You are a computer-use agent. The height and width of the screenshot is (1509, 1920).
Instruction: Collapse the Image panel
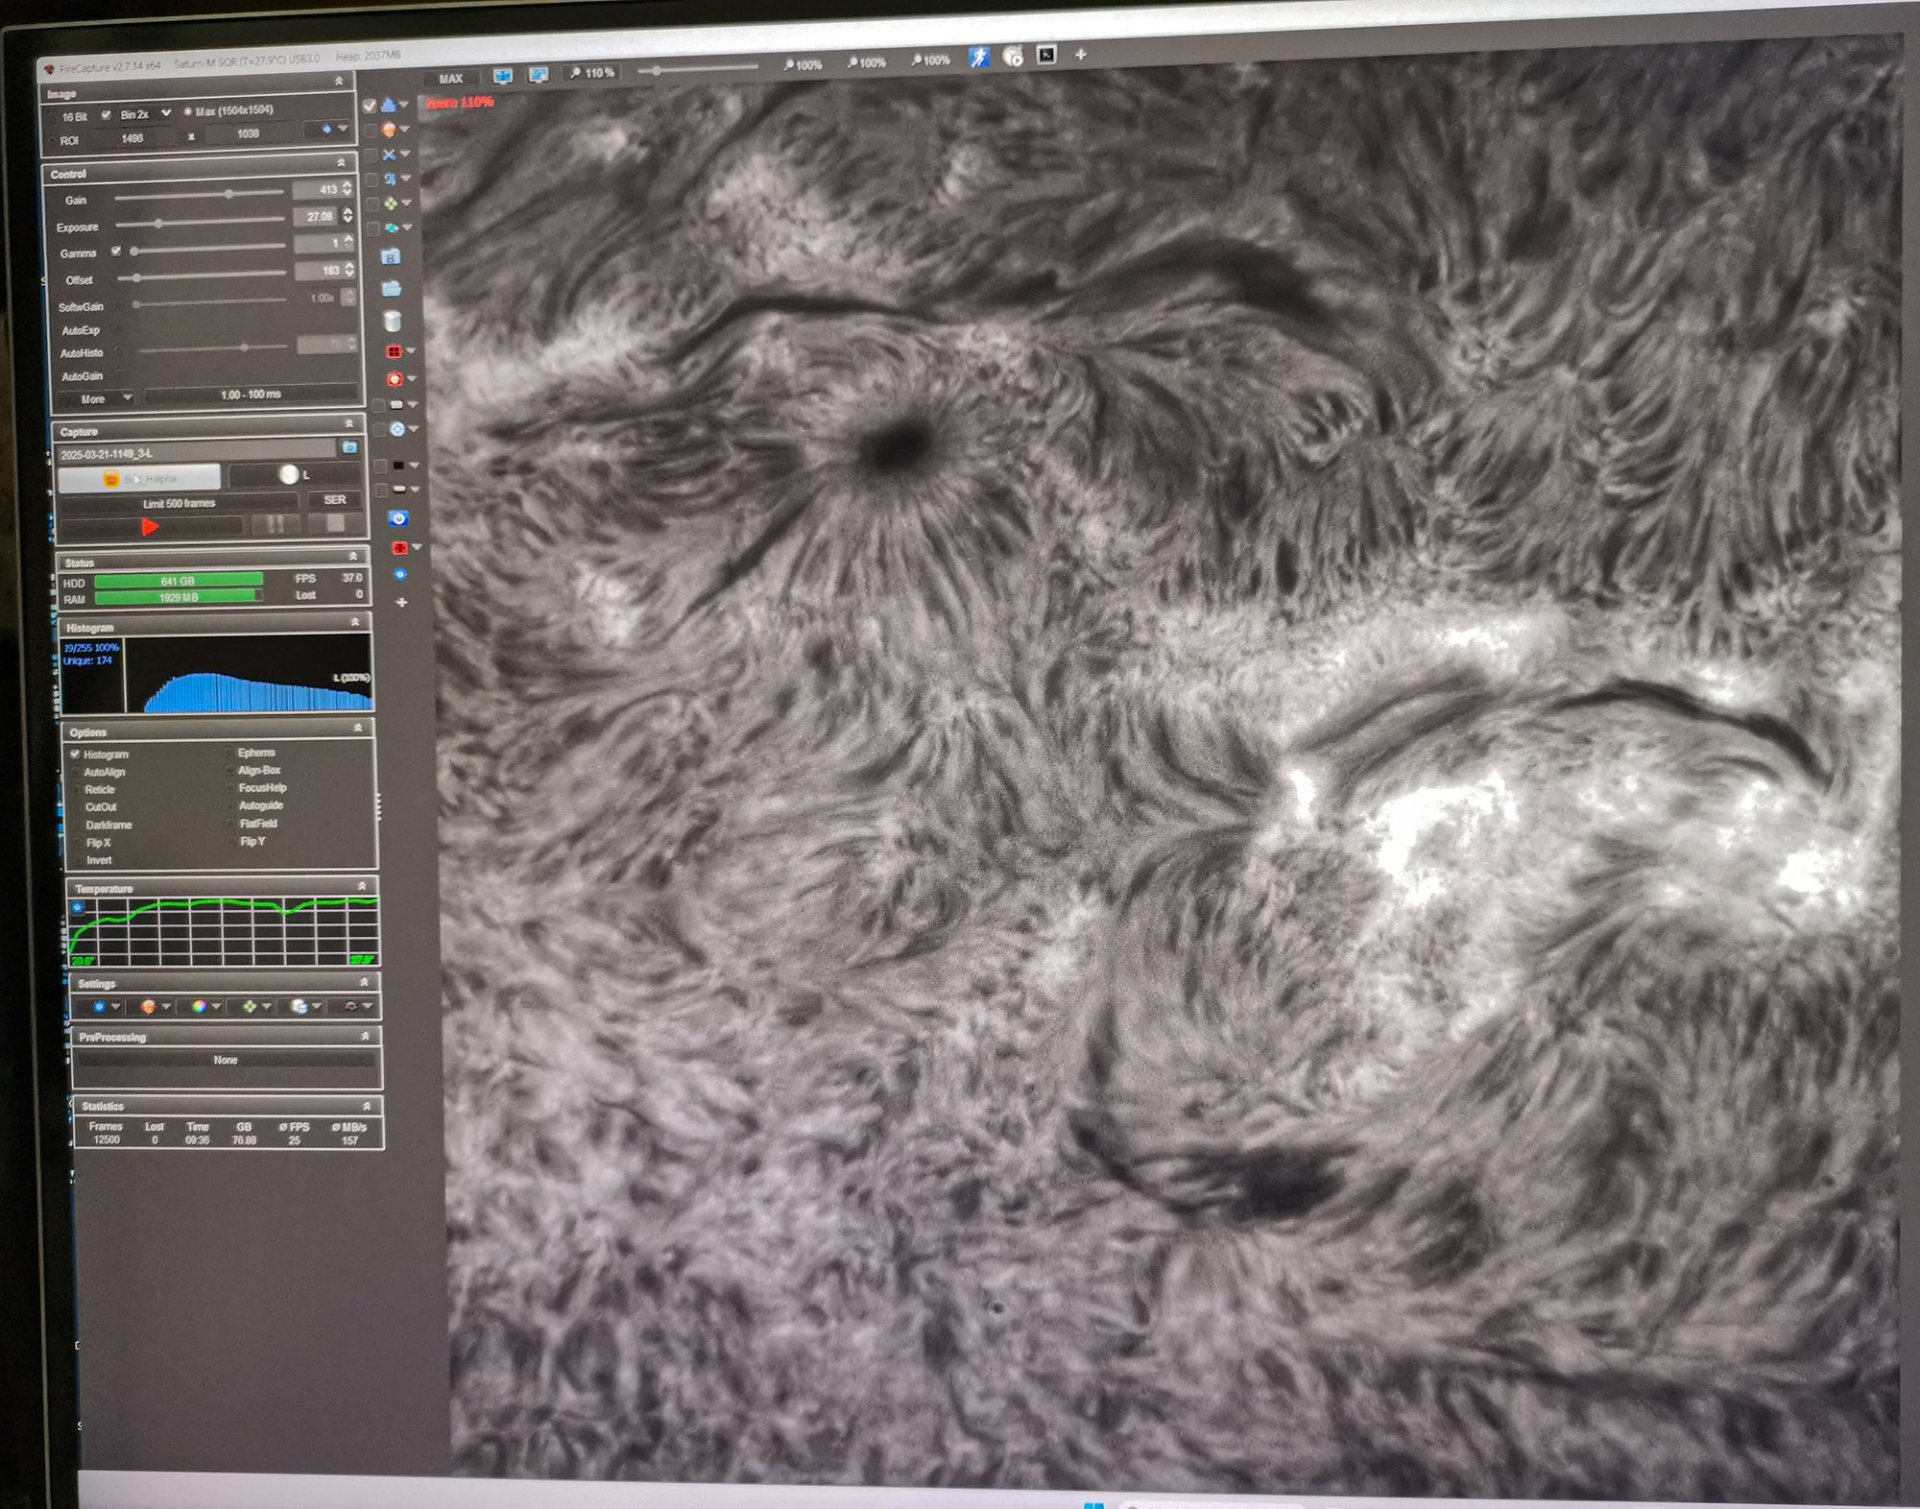pyautogui.click(x=339, y=81)
